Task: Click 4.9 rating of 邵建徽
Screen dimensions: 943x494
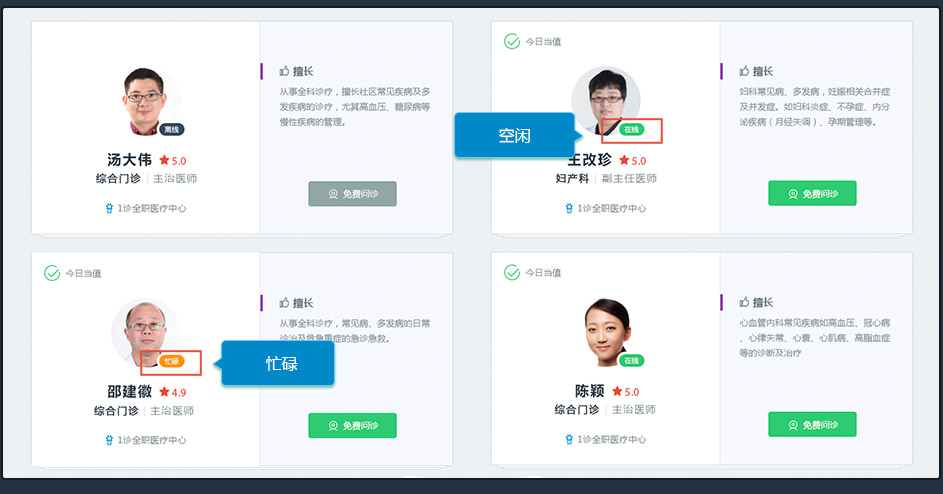Action: click(x=179, y=392)
